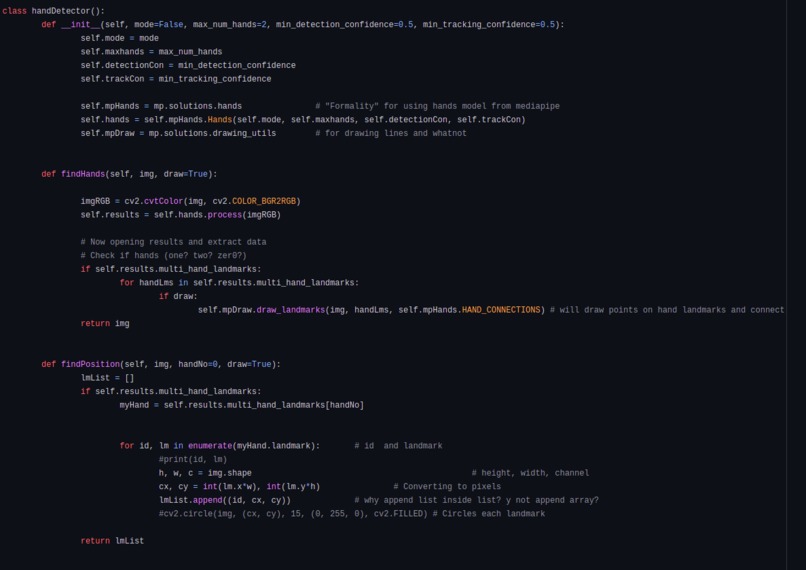
Task: Click 'myHand = self.results.multi_hand_landmarks[handNo]' line
Action: coord(242,405)
